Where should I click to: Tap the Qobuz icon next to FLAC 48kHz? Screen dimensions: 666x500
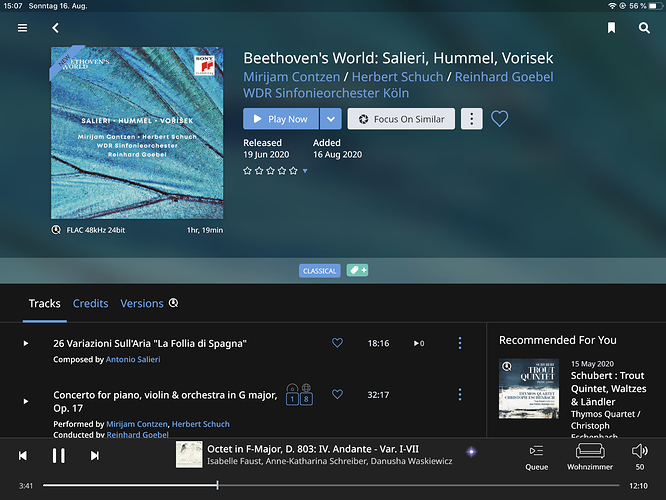pyautogui.click(x=56, y=230)
